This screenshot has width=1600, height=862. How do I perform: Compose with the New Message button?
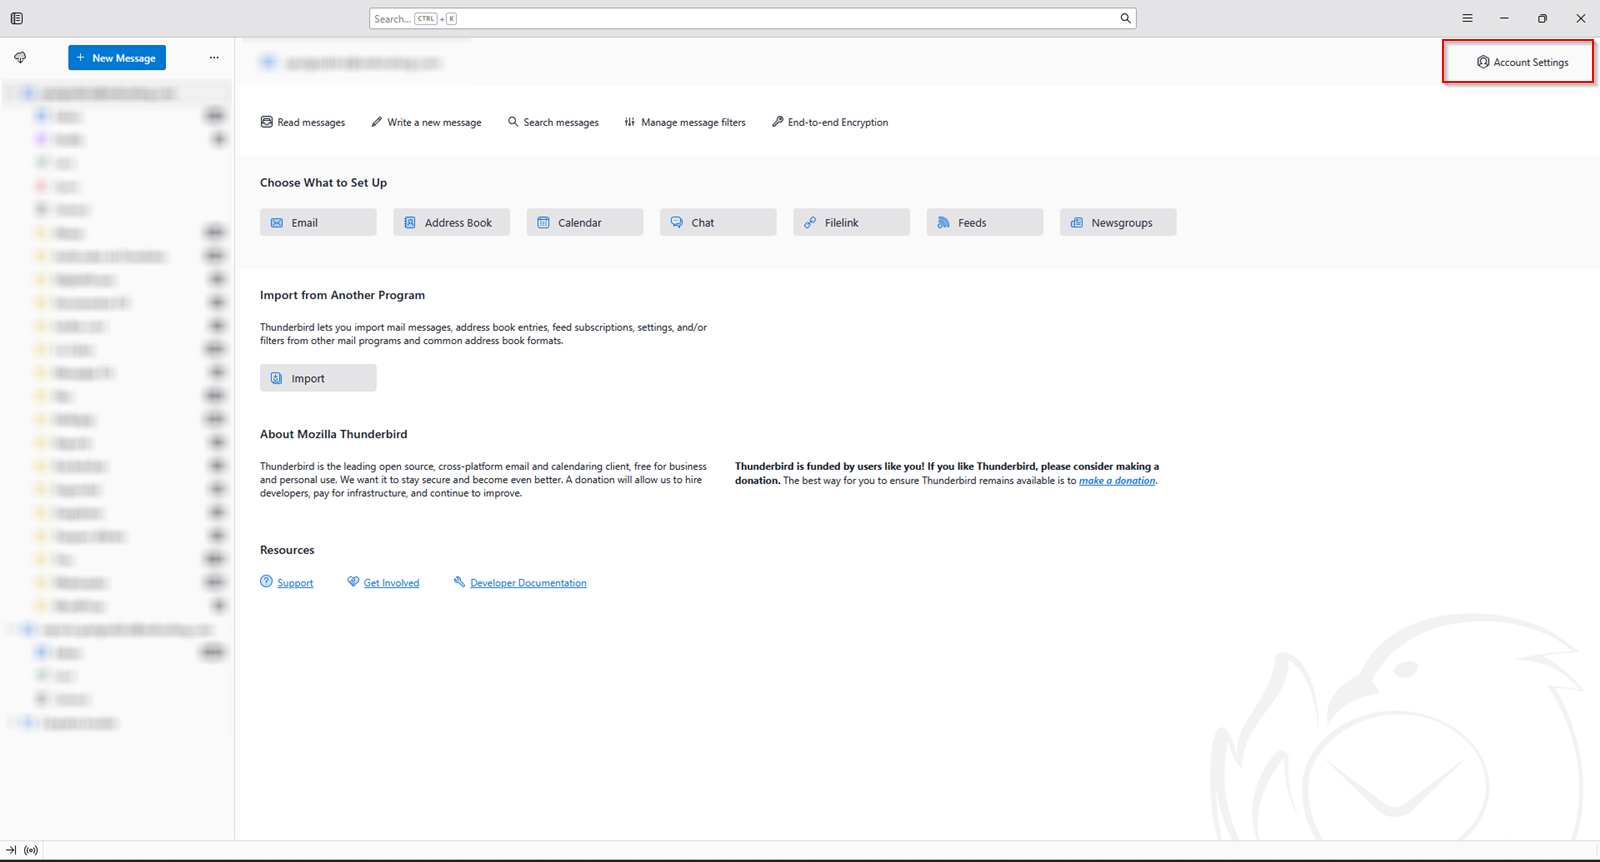point(117,58)
